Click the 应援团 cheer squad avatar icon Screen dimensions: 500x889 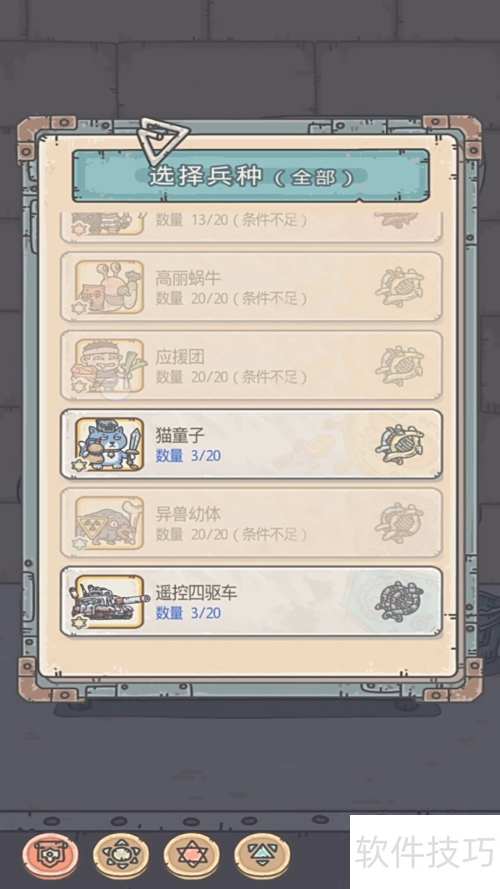point(109,365)
